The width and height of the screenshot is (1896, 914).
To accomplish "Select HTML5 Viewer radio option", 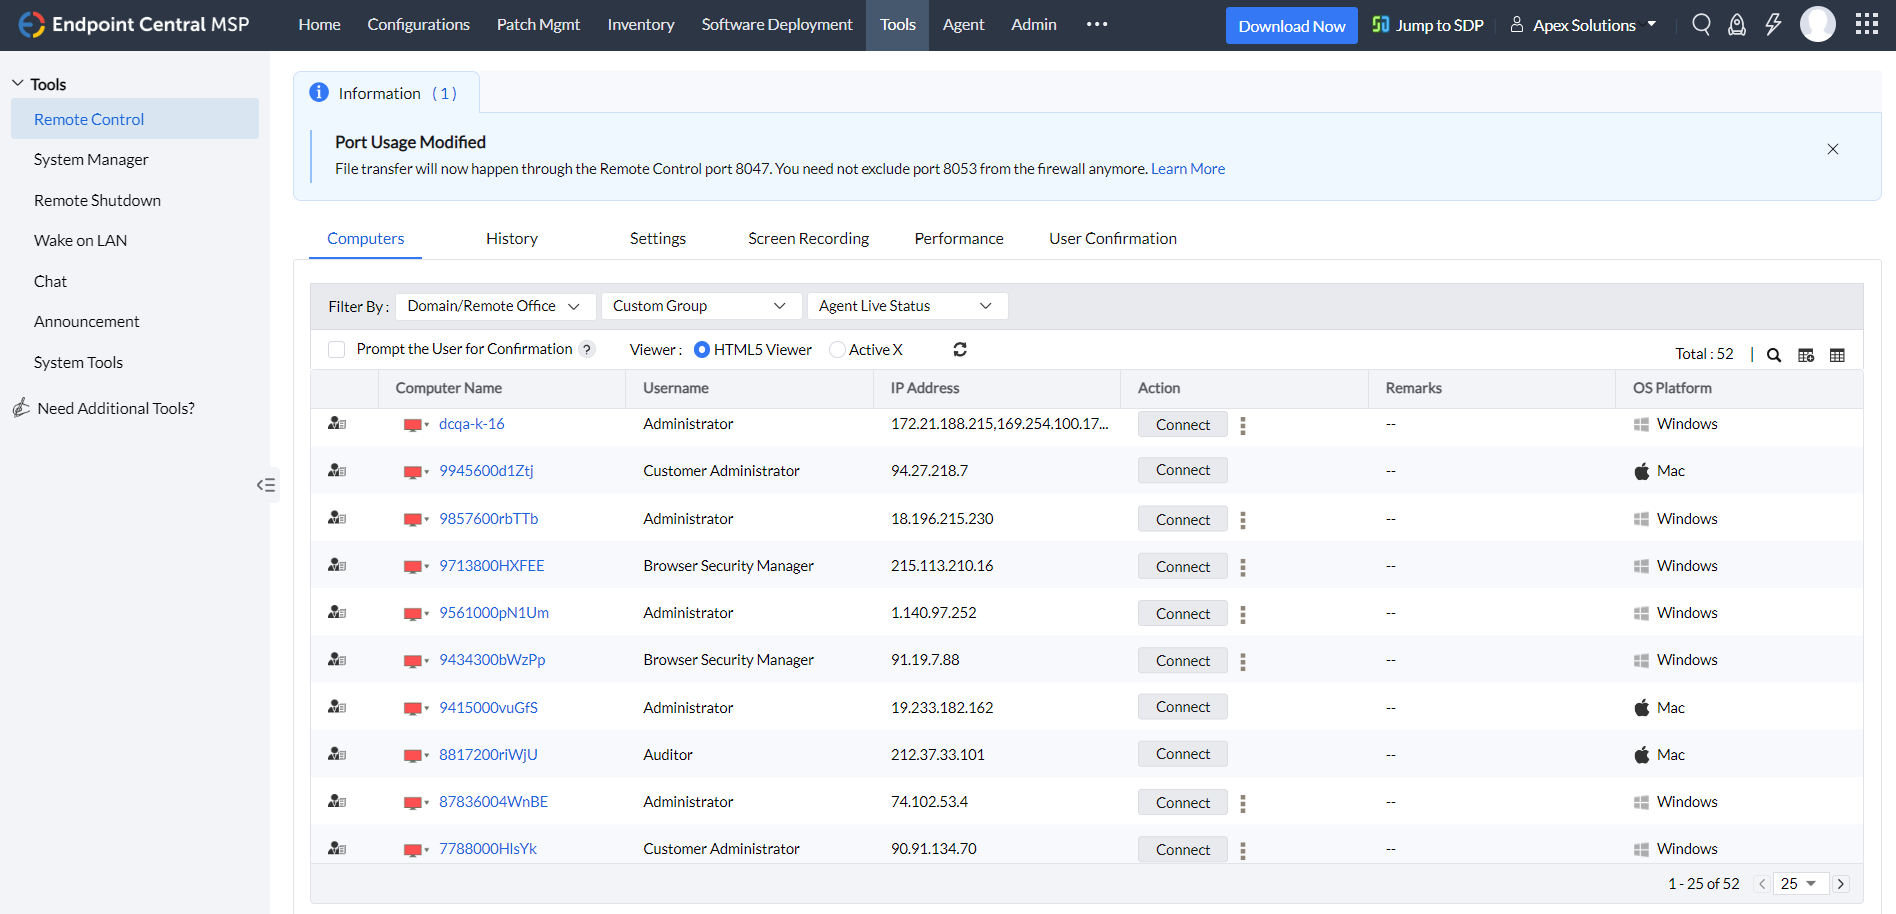I will tap(702, 349).
